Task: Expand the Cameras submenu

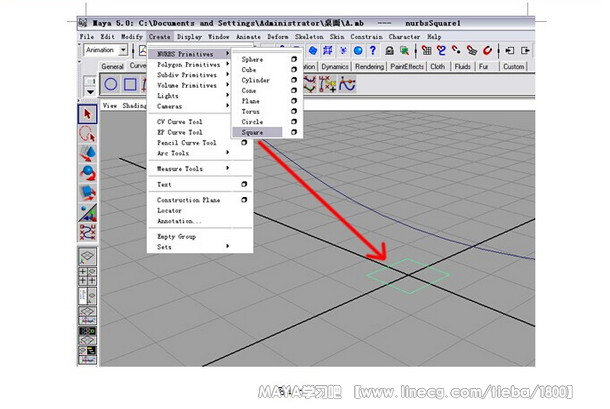Action: (x=192, y=106)
